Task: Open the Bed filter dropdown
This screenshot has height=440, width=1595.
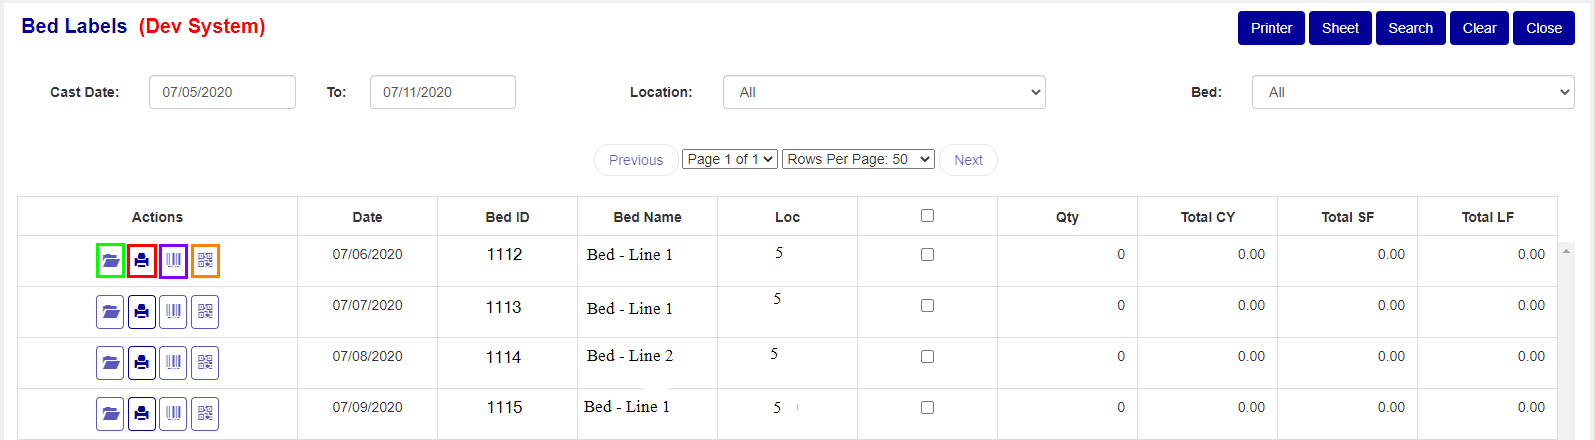Action: tap(1412, 92)
